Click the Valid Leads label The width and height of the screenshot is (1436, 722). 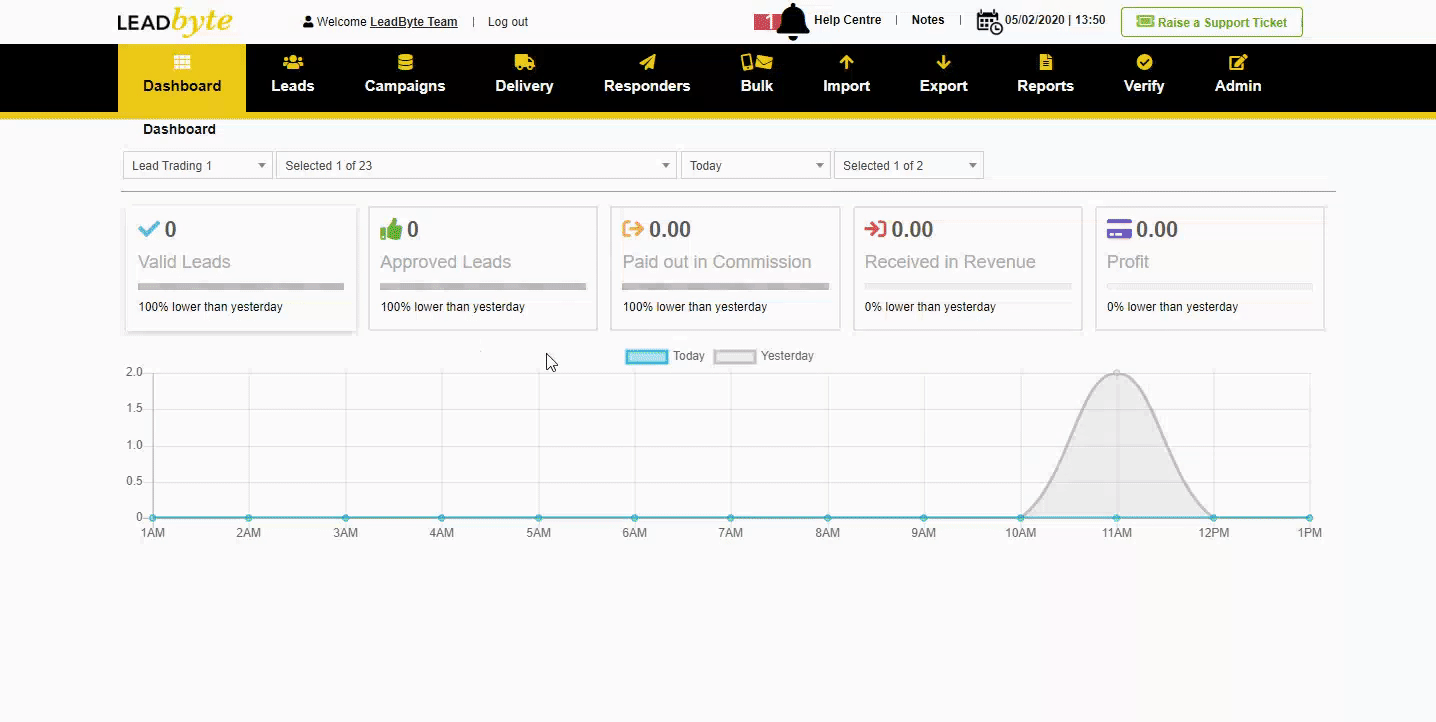pos(184,262)
